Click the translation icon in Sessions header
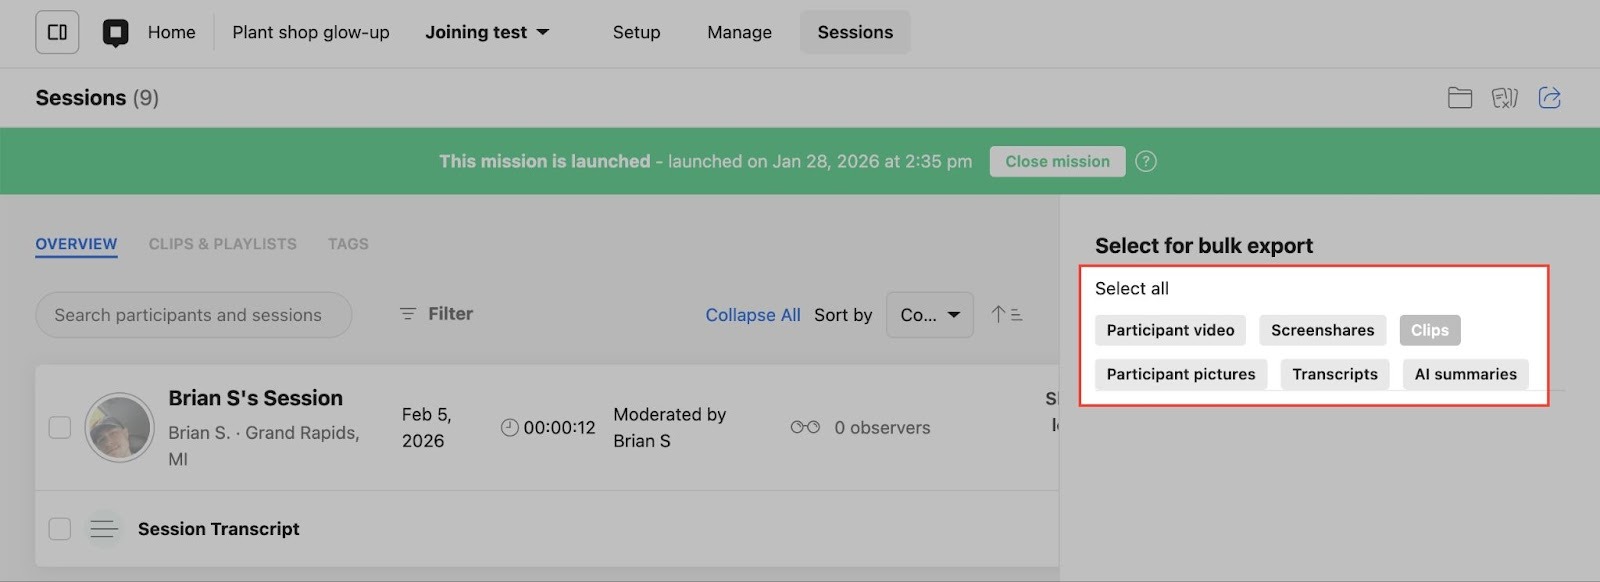The height and width of the screenshot is (582, 1600). click(1504, 97)
